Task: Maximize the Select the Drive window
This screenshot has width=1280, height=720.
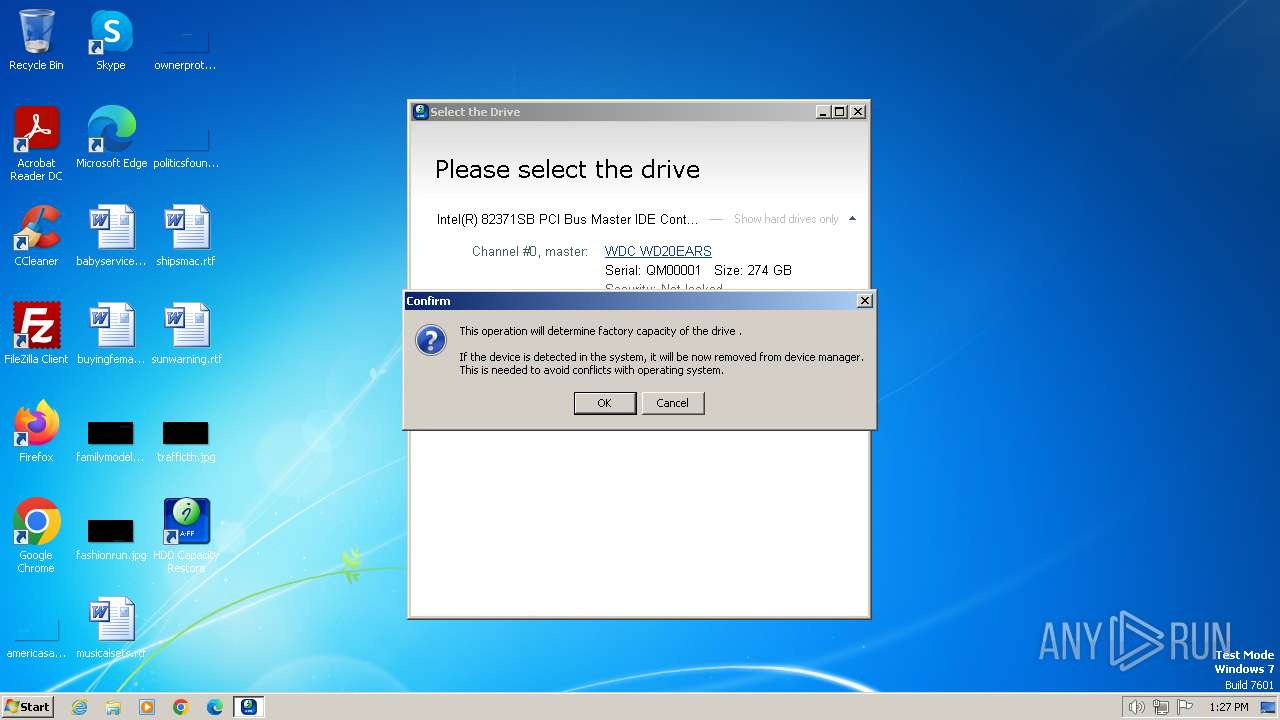Action: tap(840, 112)
